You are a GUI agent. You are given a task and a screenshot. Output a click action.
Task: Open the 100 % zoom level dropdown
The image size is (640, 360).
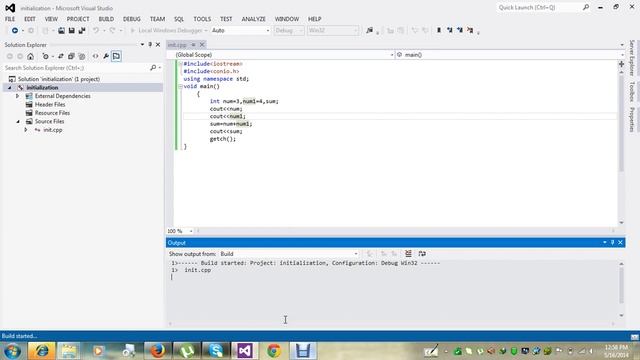[180, 231]
